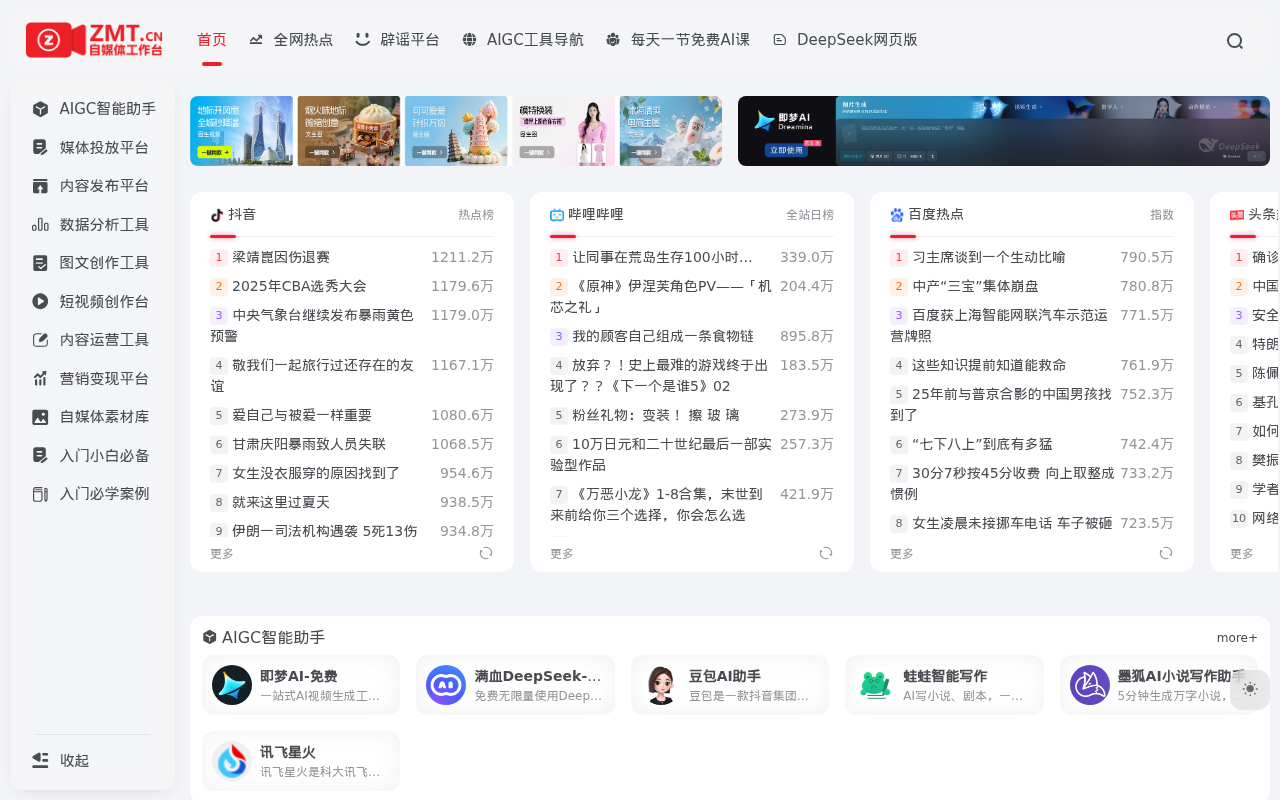Open DeepSeek网页版 navigation item

[845, 40]
